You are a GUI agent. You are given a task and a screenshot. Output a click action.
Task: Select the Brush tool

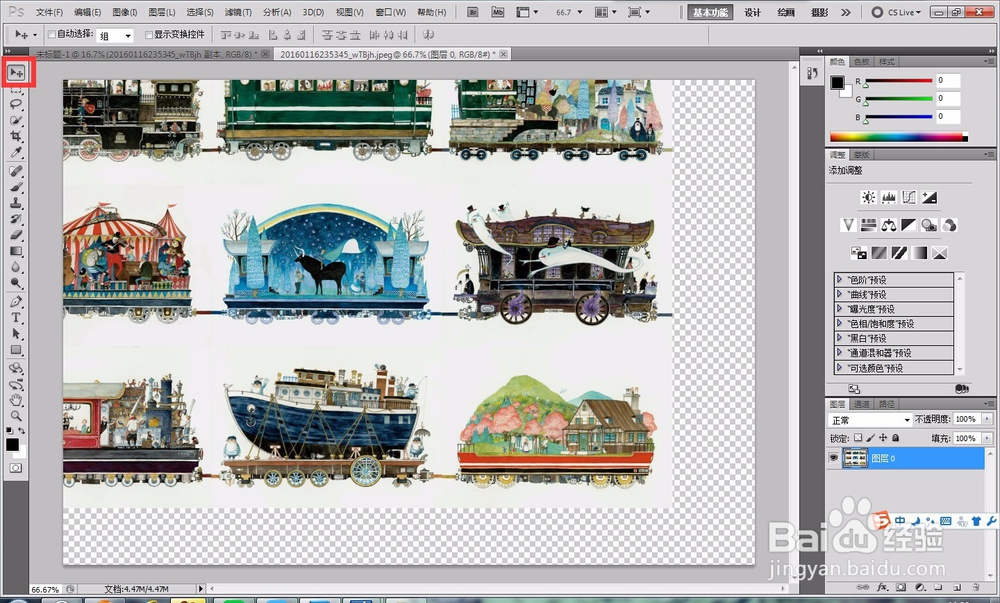[16, 187]
